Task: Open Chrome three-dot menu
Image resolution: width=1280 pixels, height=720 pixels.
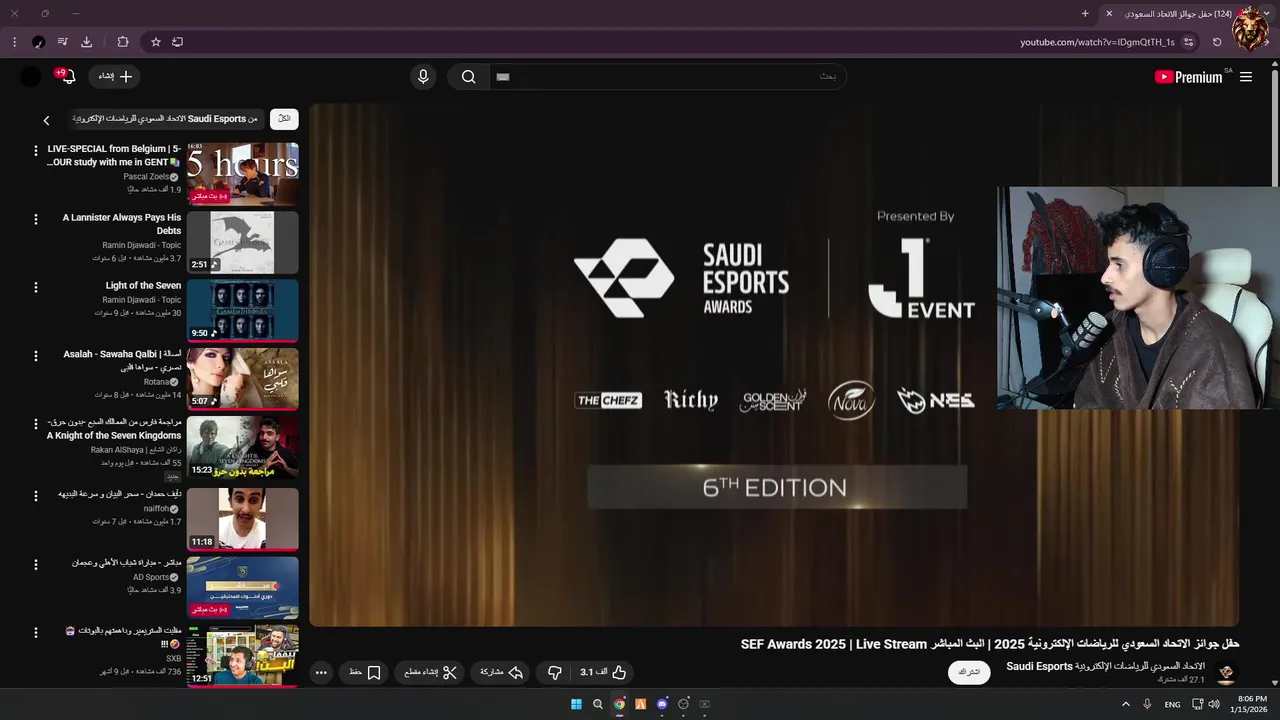Action: 14,42
